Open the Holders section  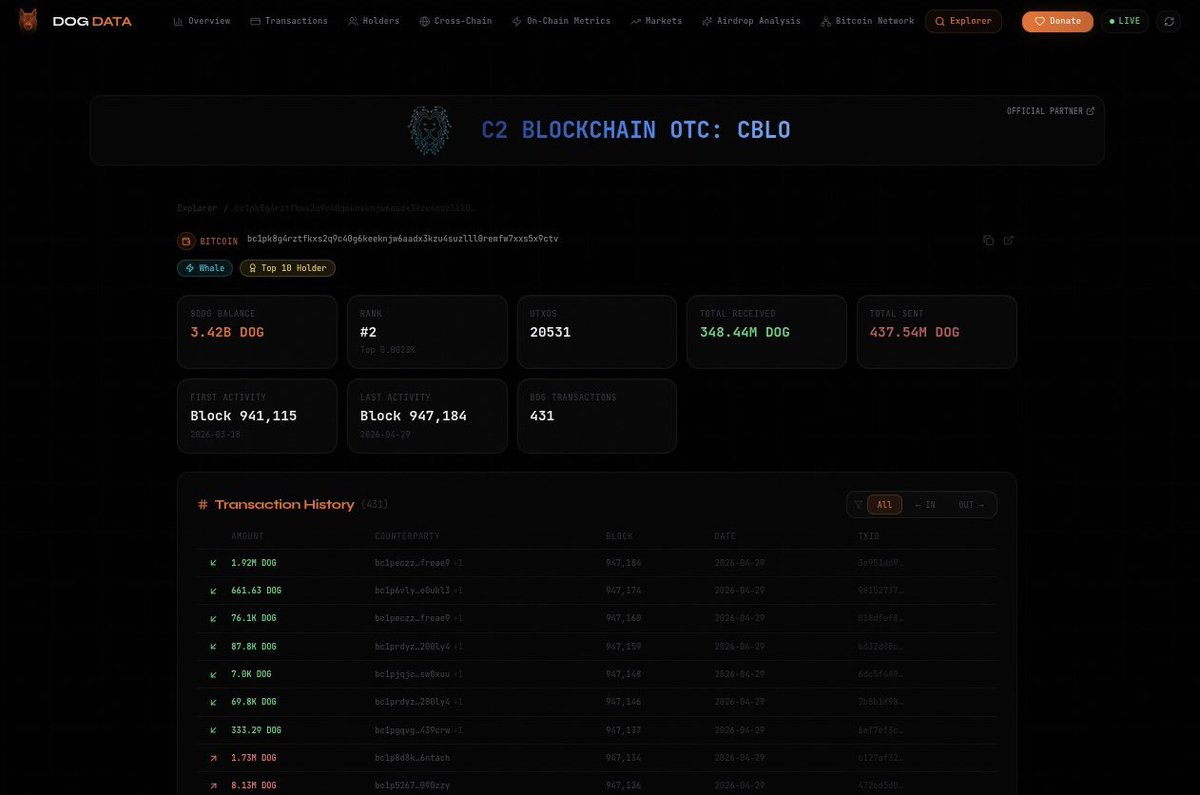coord(374,21)
